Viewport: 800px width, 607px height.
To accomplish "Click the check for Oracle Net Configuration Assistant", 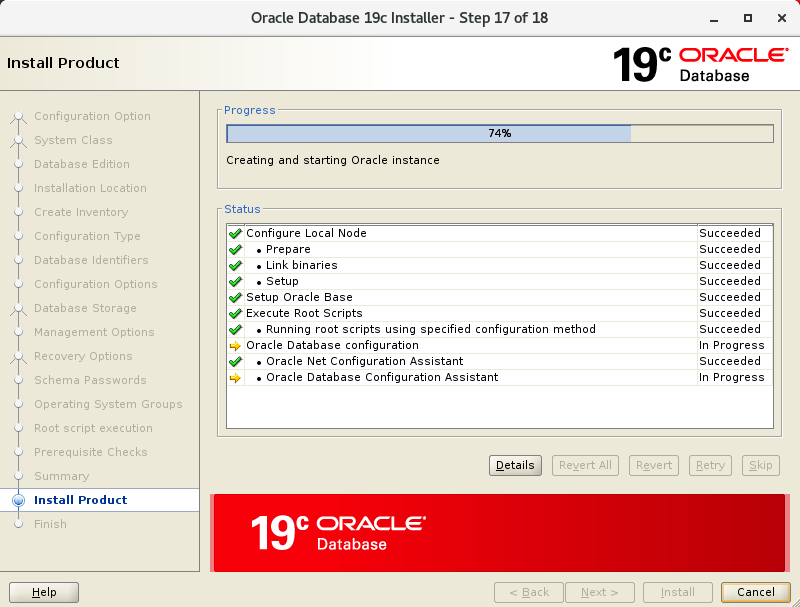I will tap(235, 362).
